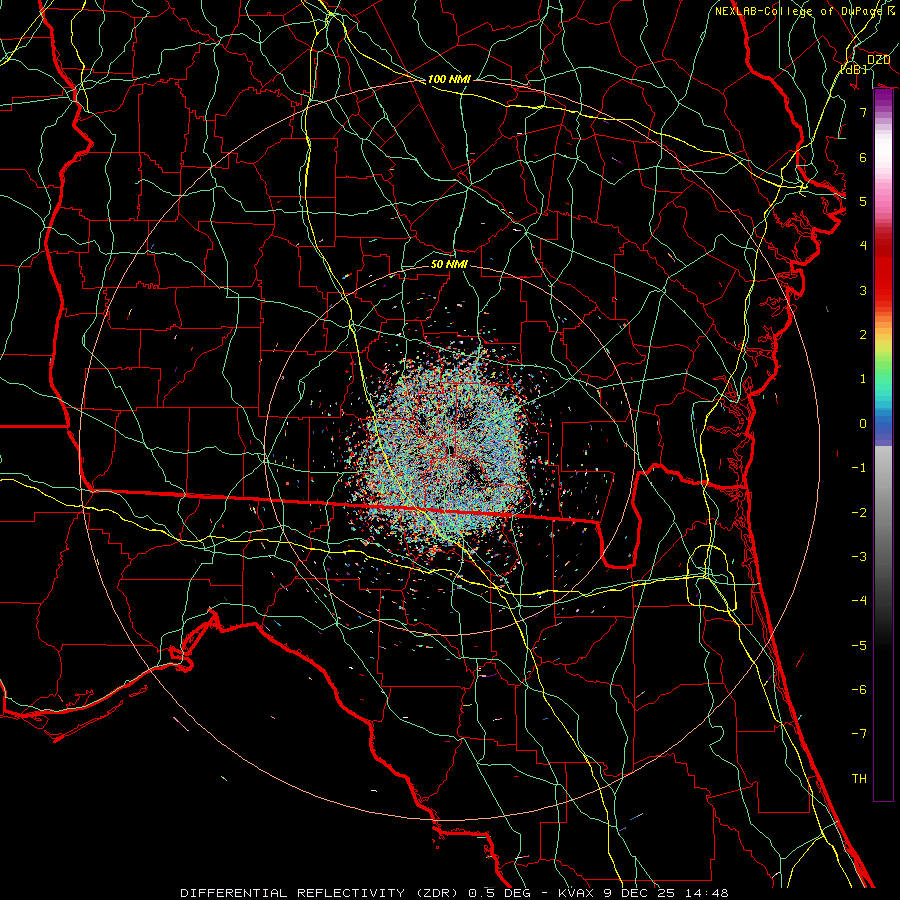Click the -6 value on the color scale
This screenshot has height=900, width=900.
pyautogui.click(x=859, y=690)
